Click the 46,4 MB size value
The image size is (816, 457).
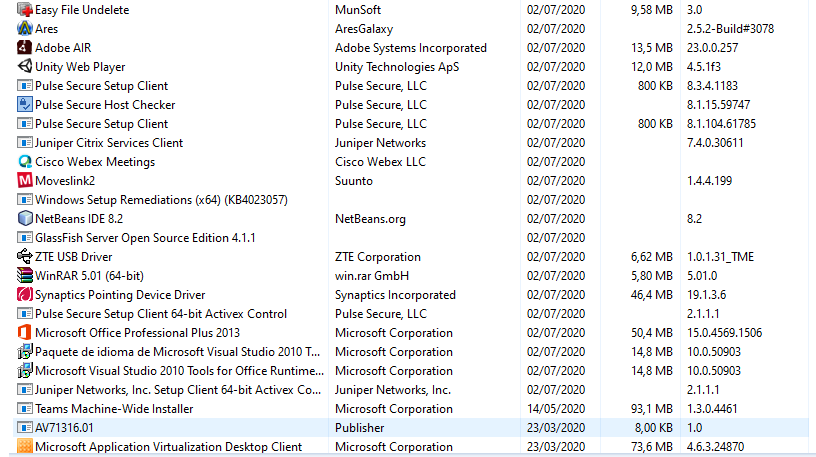[x=652, y=295]
